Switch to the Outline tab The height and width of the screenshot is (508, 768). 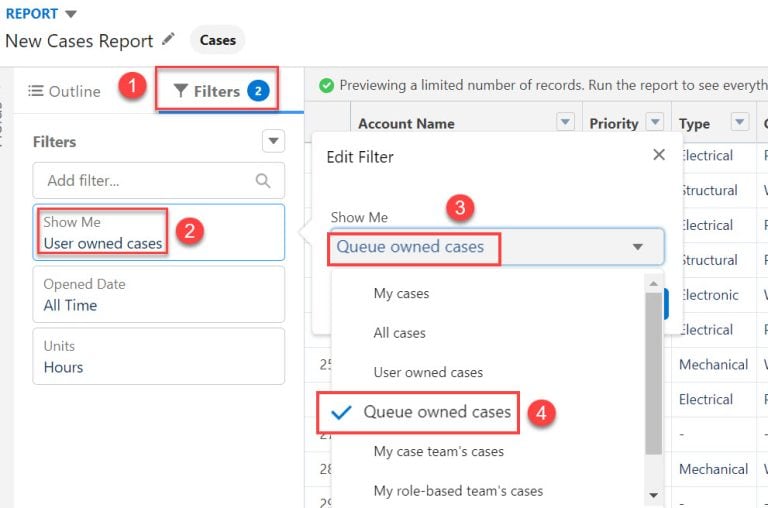(x=64, y=91)
